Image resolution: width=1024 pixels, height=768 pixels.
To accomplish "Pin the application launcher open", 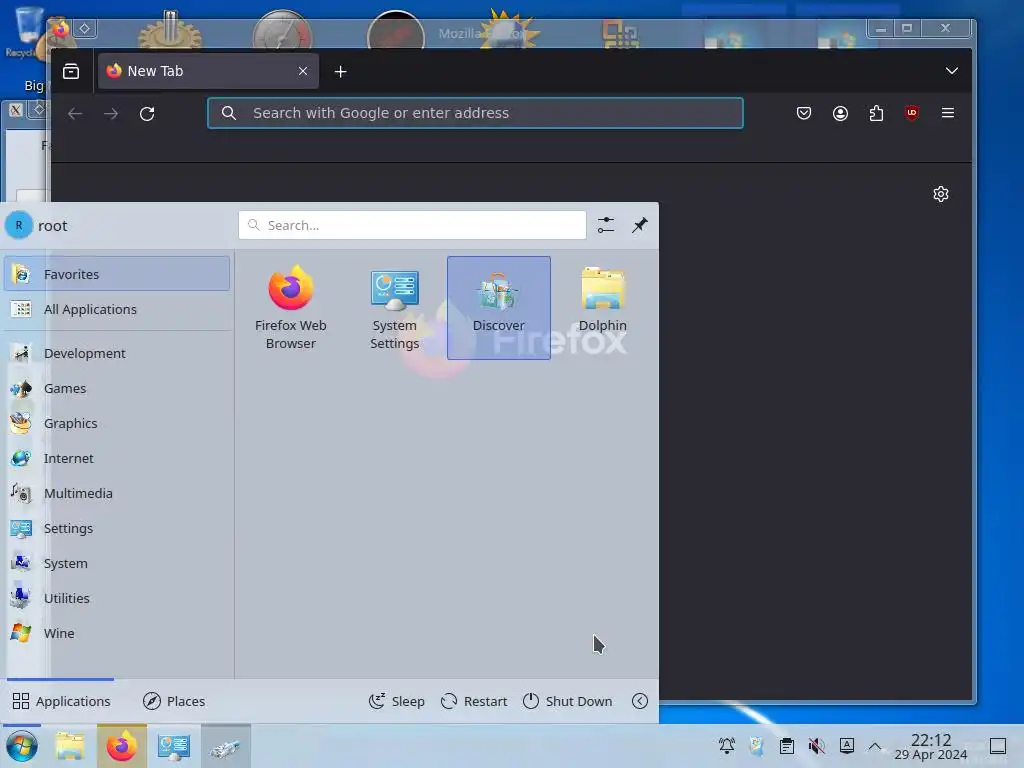I will click(640, 225).
